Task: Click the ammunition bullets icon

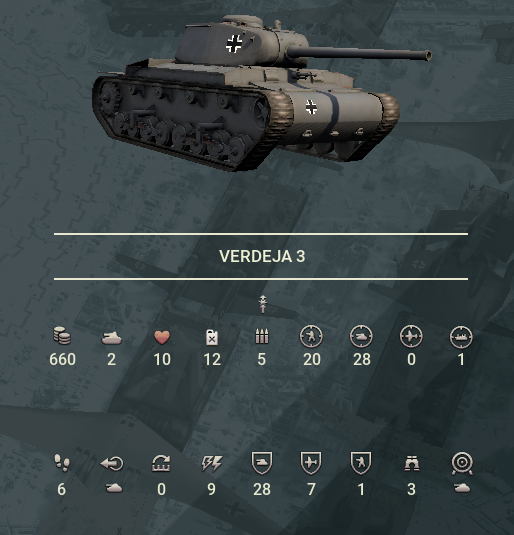Action: [x=262, y=336]
